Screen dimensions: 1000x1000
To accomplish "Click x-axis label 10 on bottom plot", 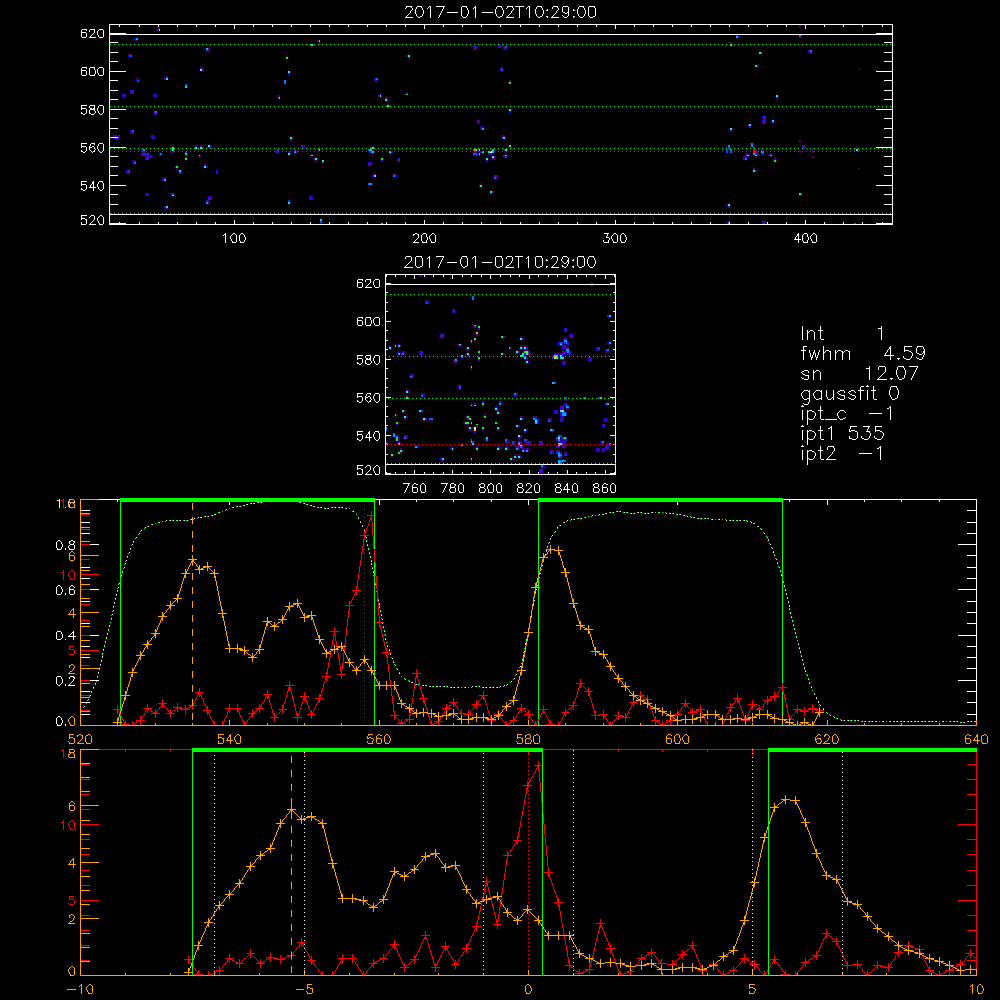I will click(976, 990).
